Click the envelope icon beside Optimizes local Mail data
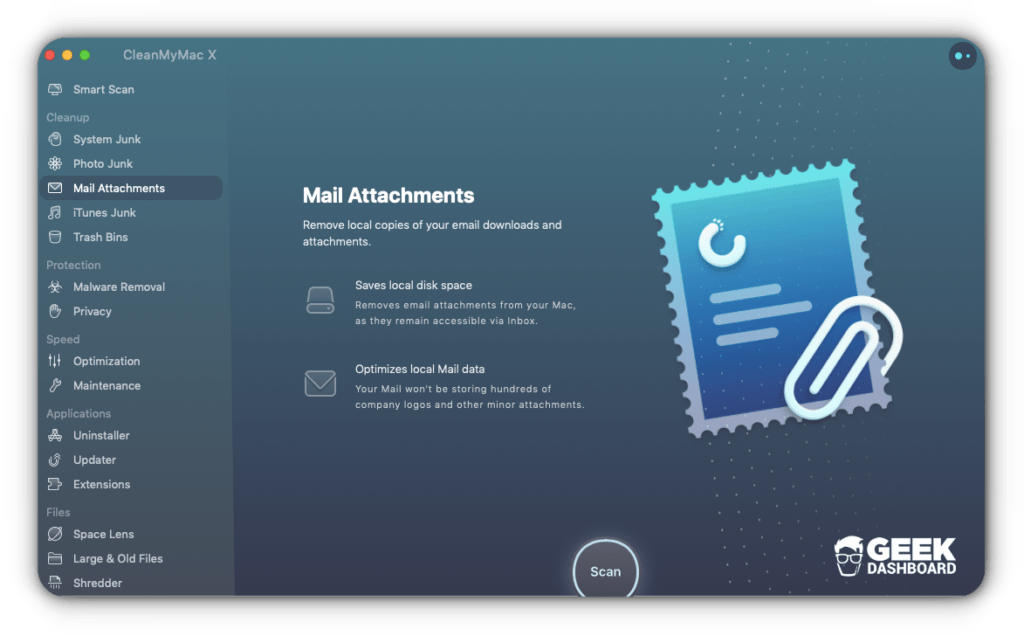1024x636 pixels. tap(320, 383)
